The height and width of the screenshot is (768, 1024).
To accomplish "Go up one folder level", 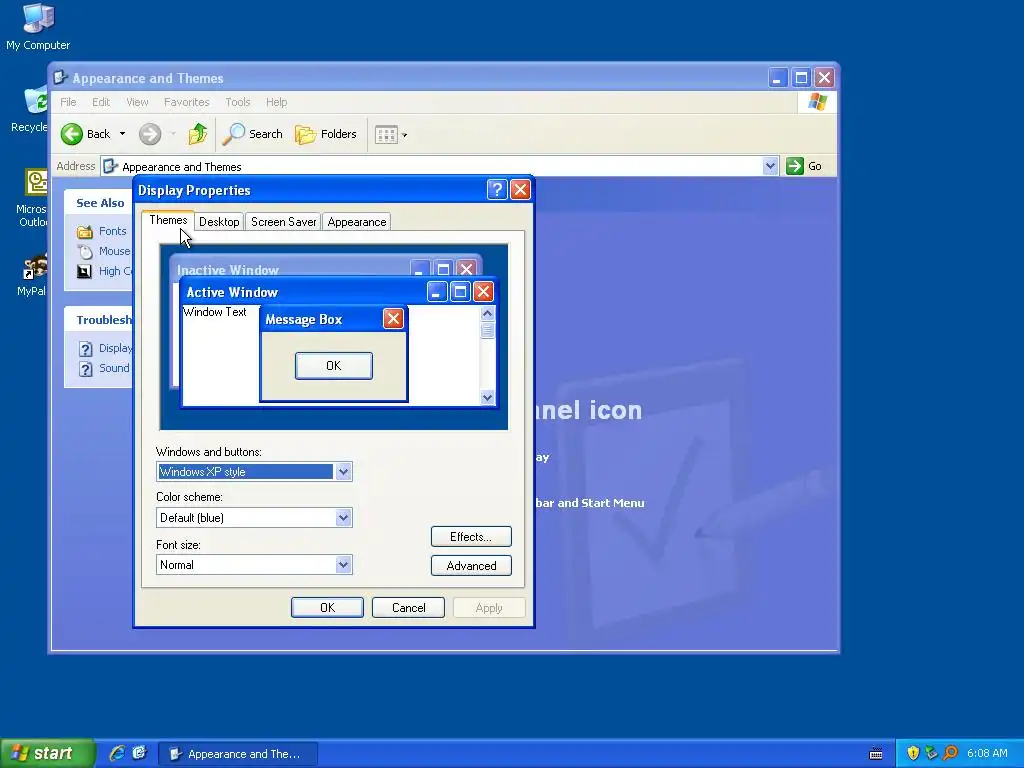I will coord(197,135).
